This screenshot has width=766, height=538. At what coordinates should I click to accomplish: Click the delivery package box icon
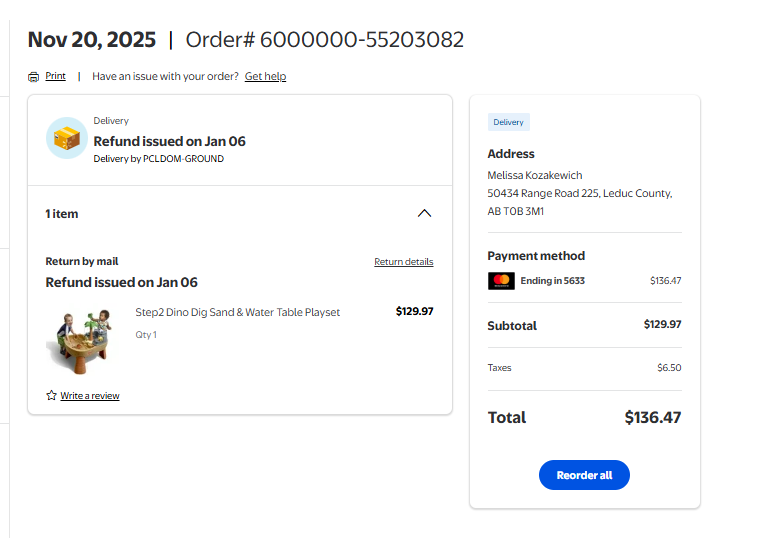67,138
